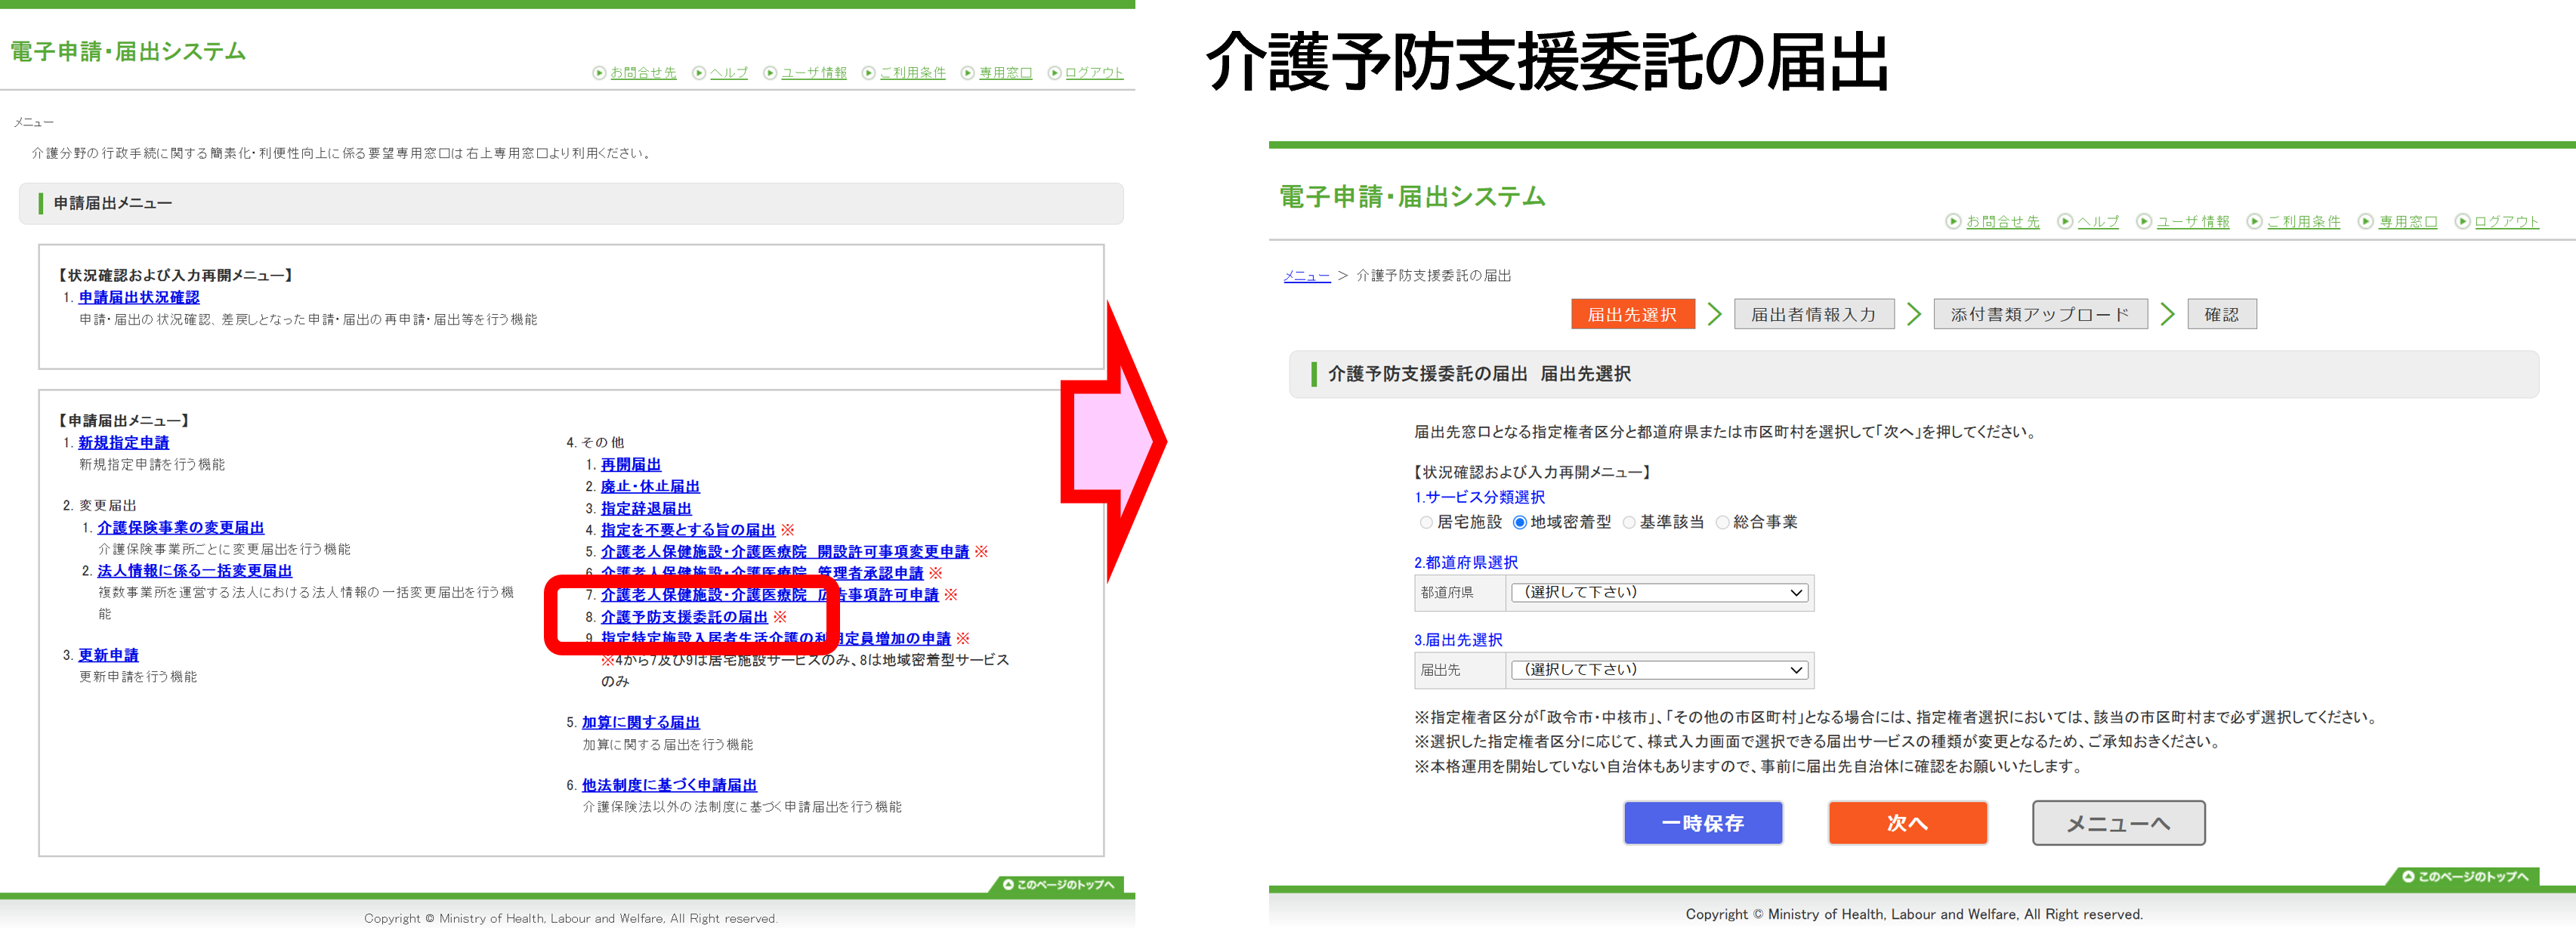The height and width of the screenshot is (934, 2576).
Task: Open 届出先 dropdown
Action: [x=1659, y=670]
